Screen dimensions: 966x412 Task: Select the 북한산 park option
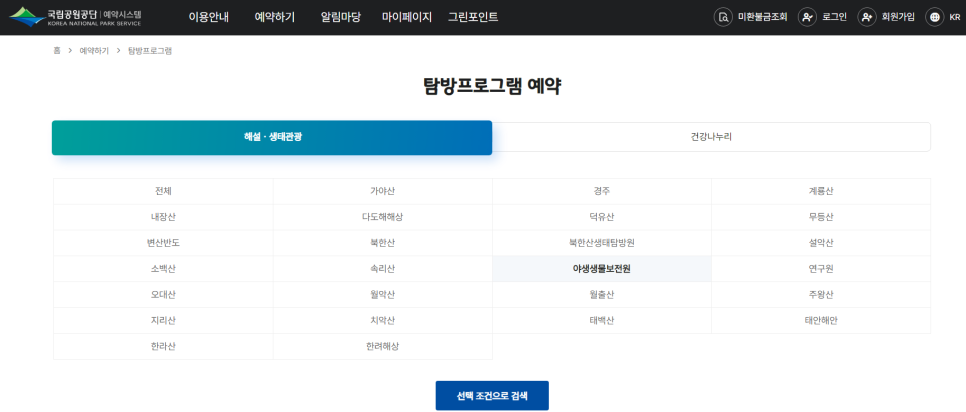tap(383, 243)
